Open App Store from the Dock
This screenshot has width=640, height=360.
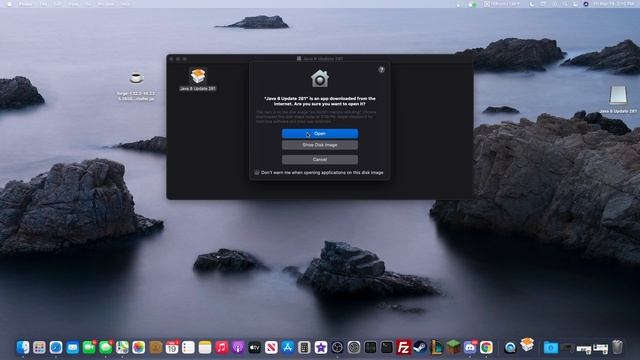(x=288, y=347)
